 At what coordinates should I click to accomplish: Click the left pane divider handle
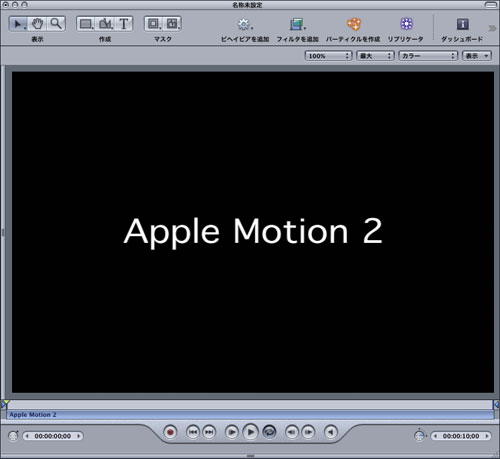3,232
